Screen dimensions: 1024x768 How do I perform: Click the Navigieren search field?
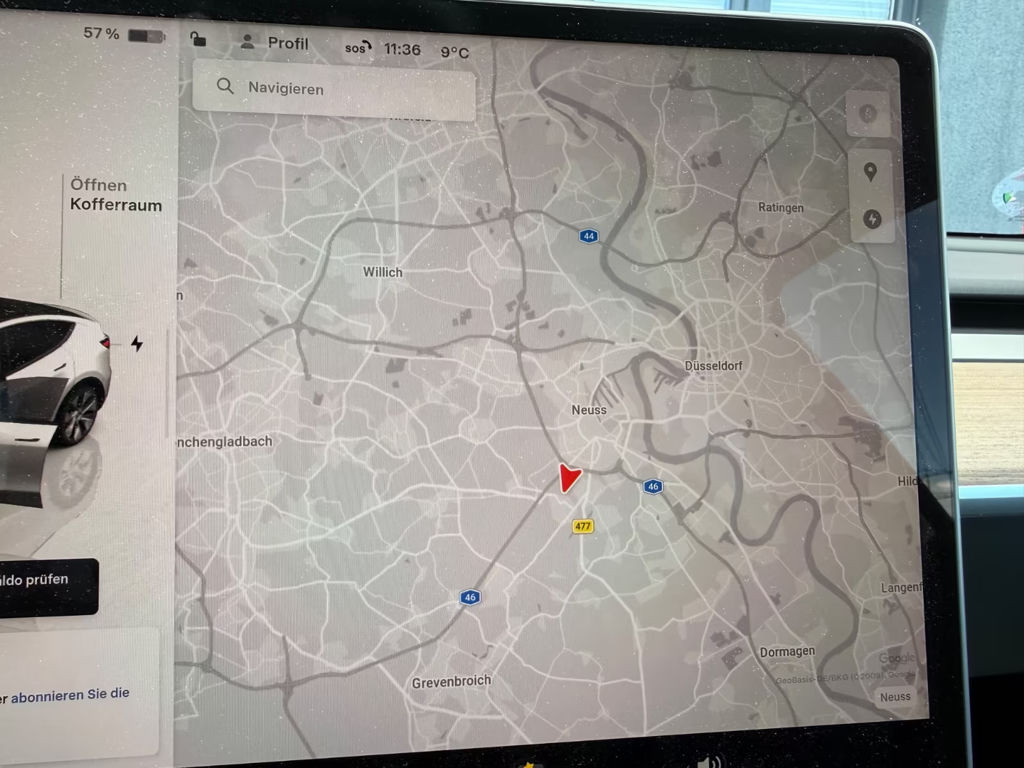(334, 90)
